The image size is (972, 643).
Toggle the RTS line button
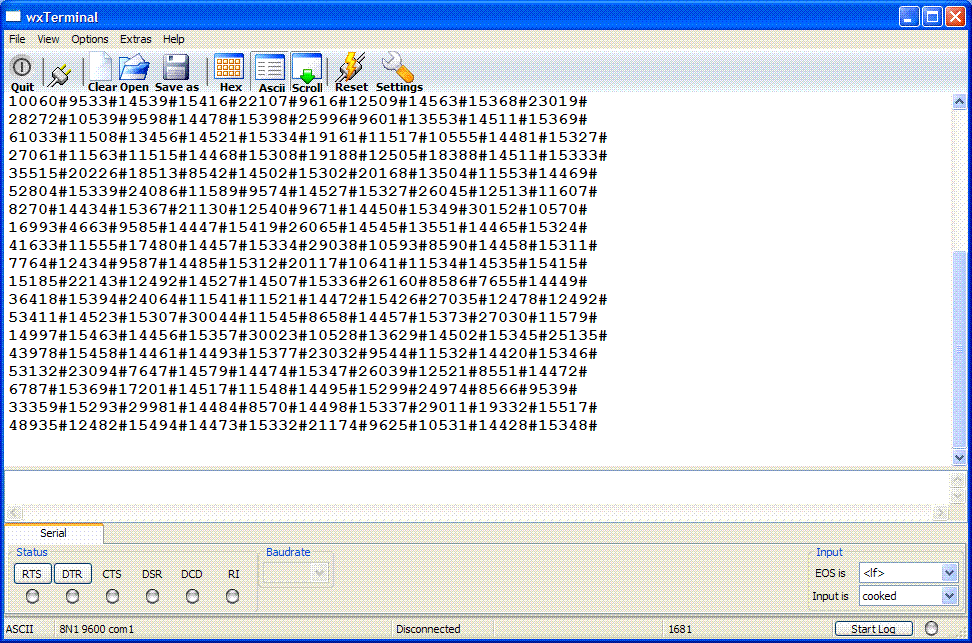tap(32, 574)
